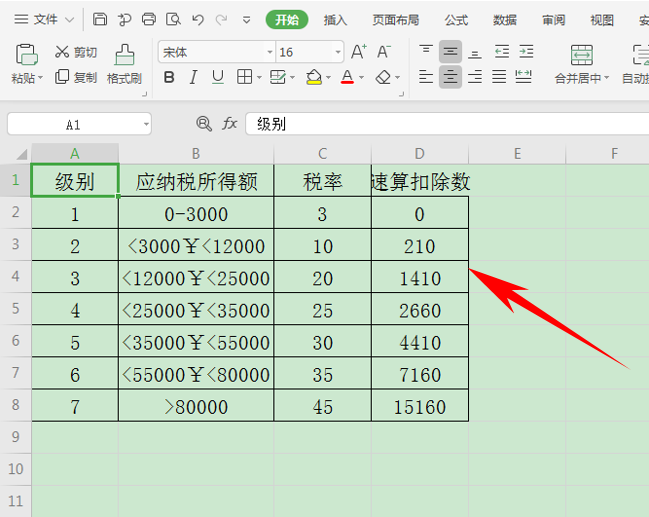This screenshot has height=517, width=649.
Task: Click the select-all corner triangle
Action: (22, 154)
